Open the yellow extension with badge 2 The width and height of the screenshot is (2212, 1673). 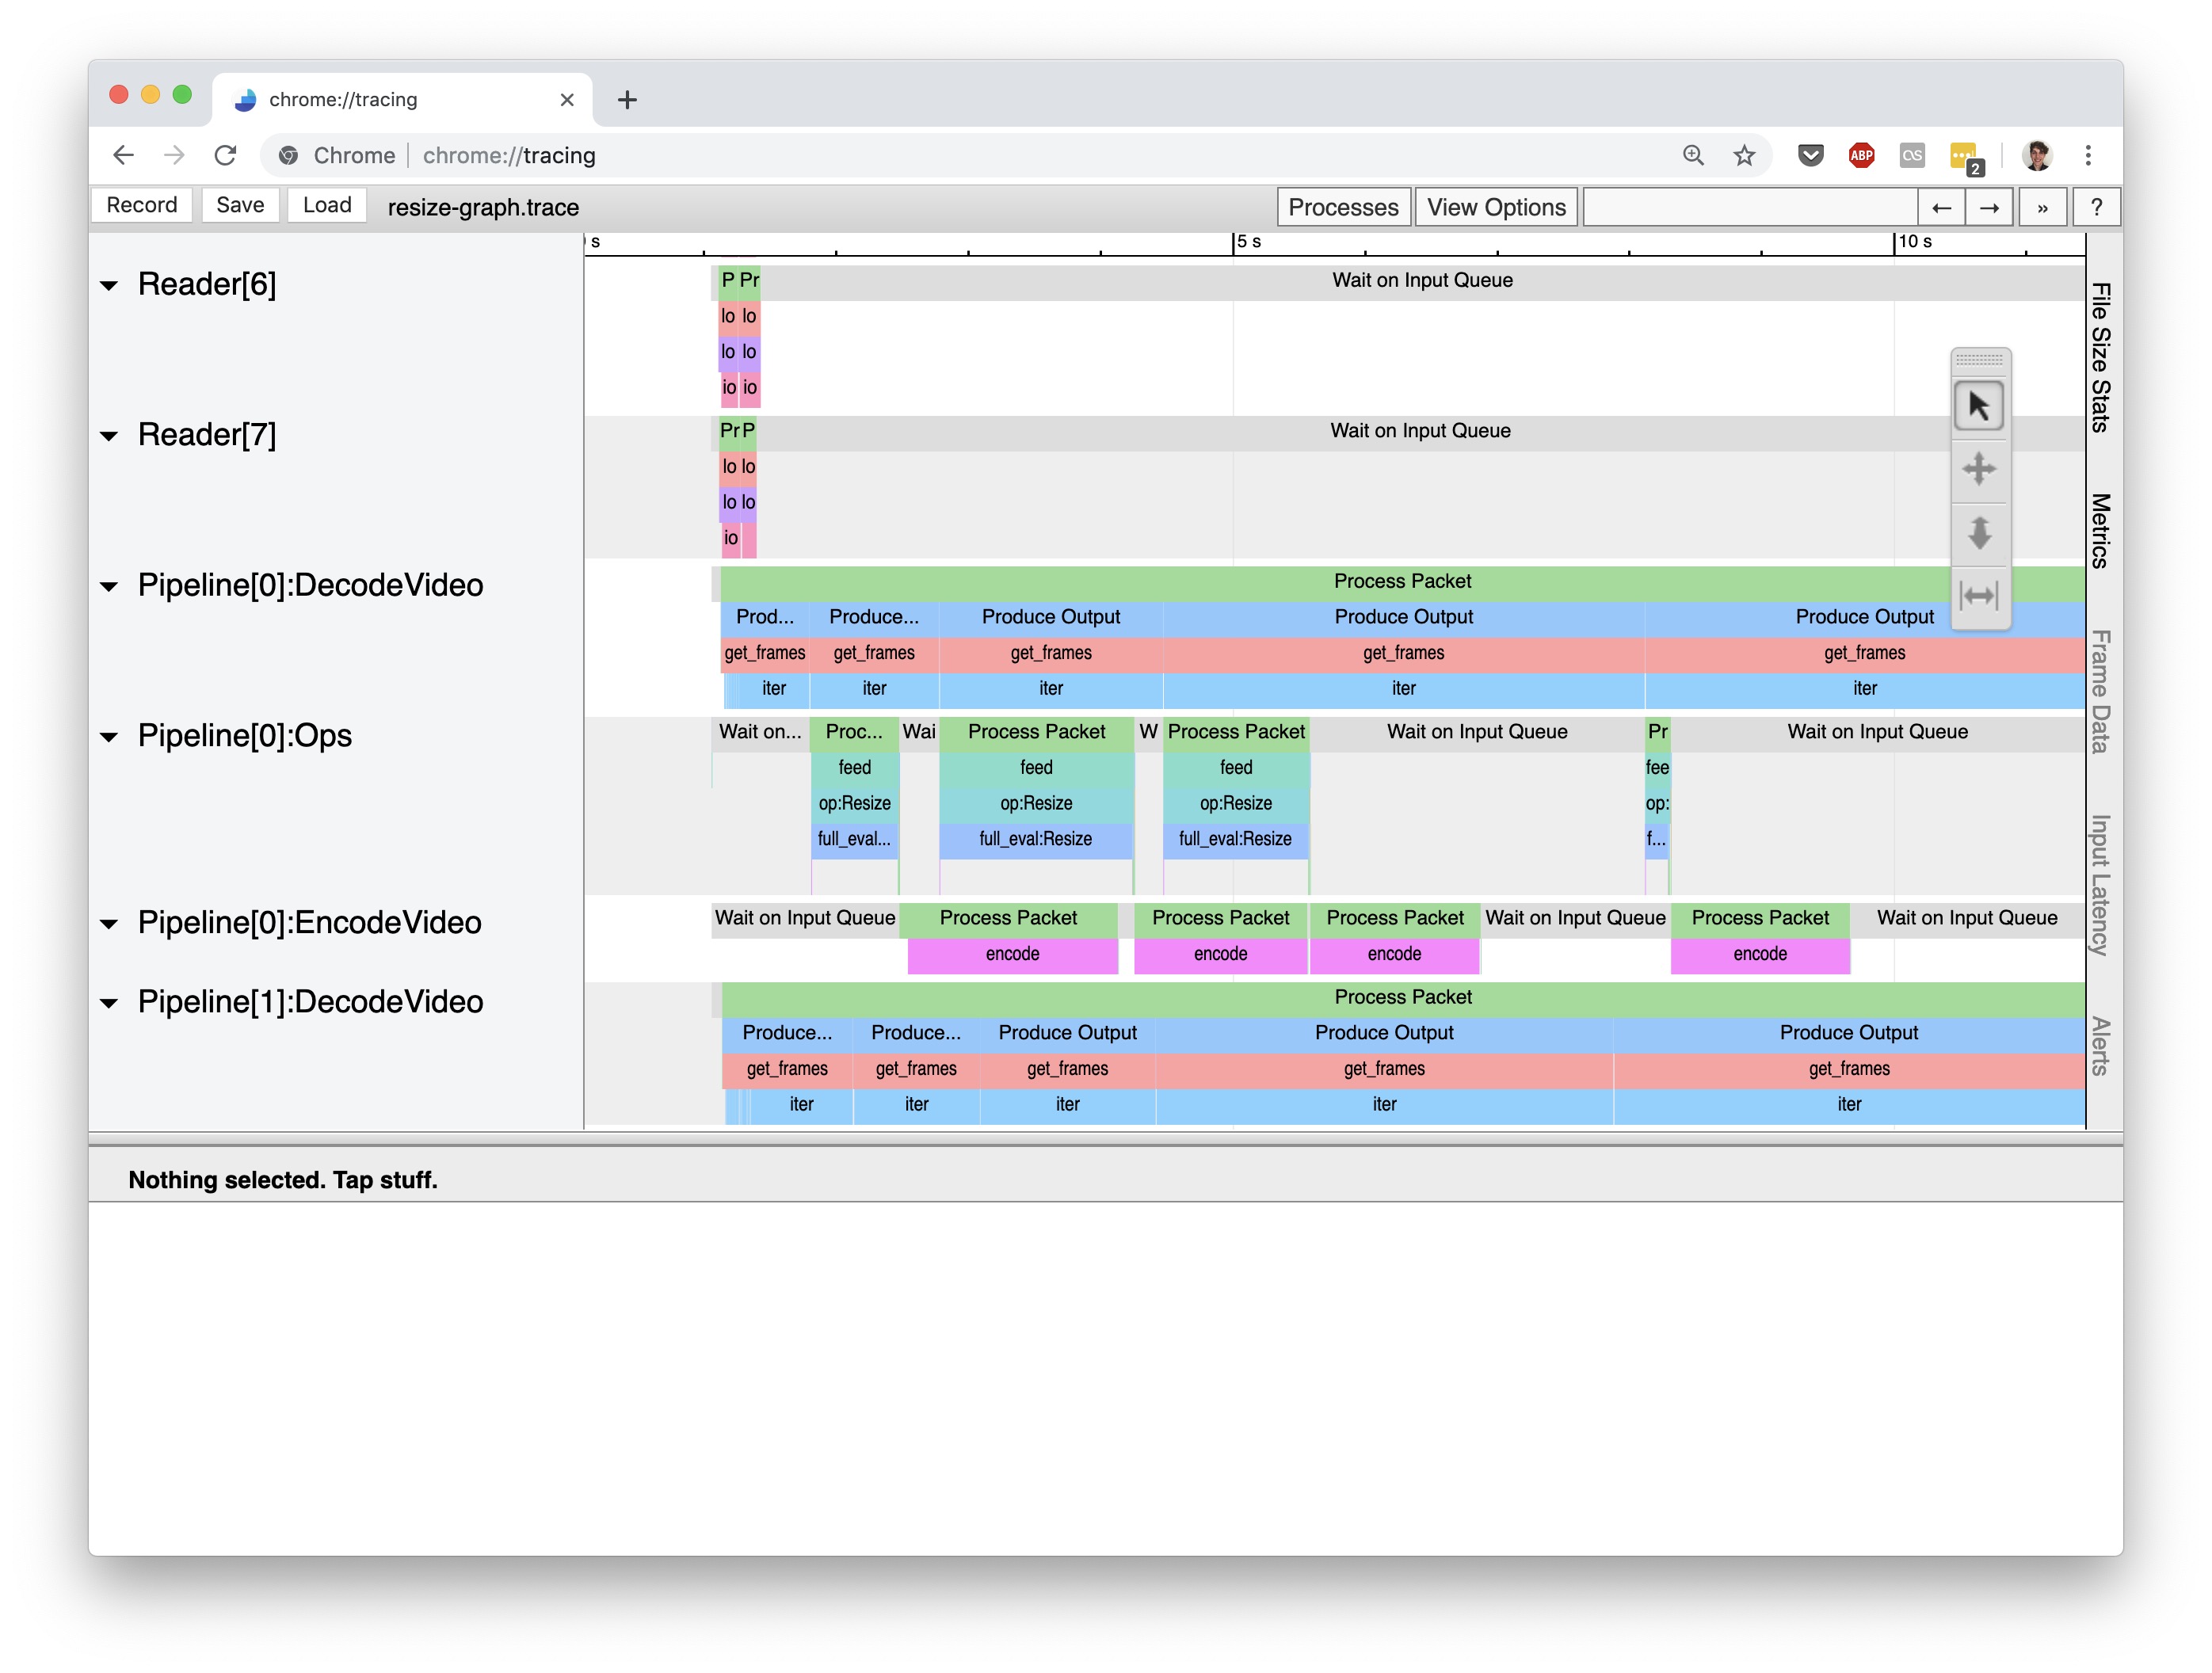click(x=1965, y=157)
